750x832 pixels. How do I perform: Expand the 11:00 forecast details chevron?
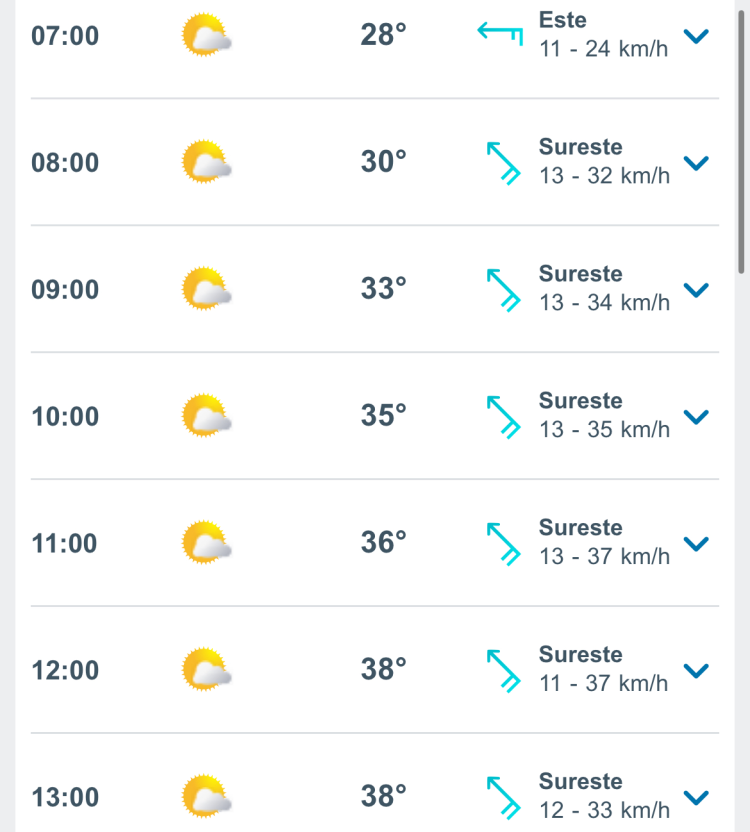coord(696,543)
